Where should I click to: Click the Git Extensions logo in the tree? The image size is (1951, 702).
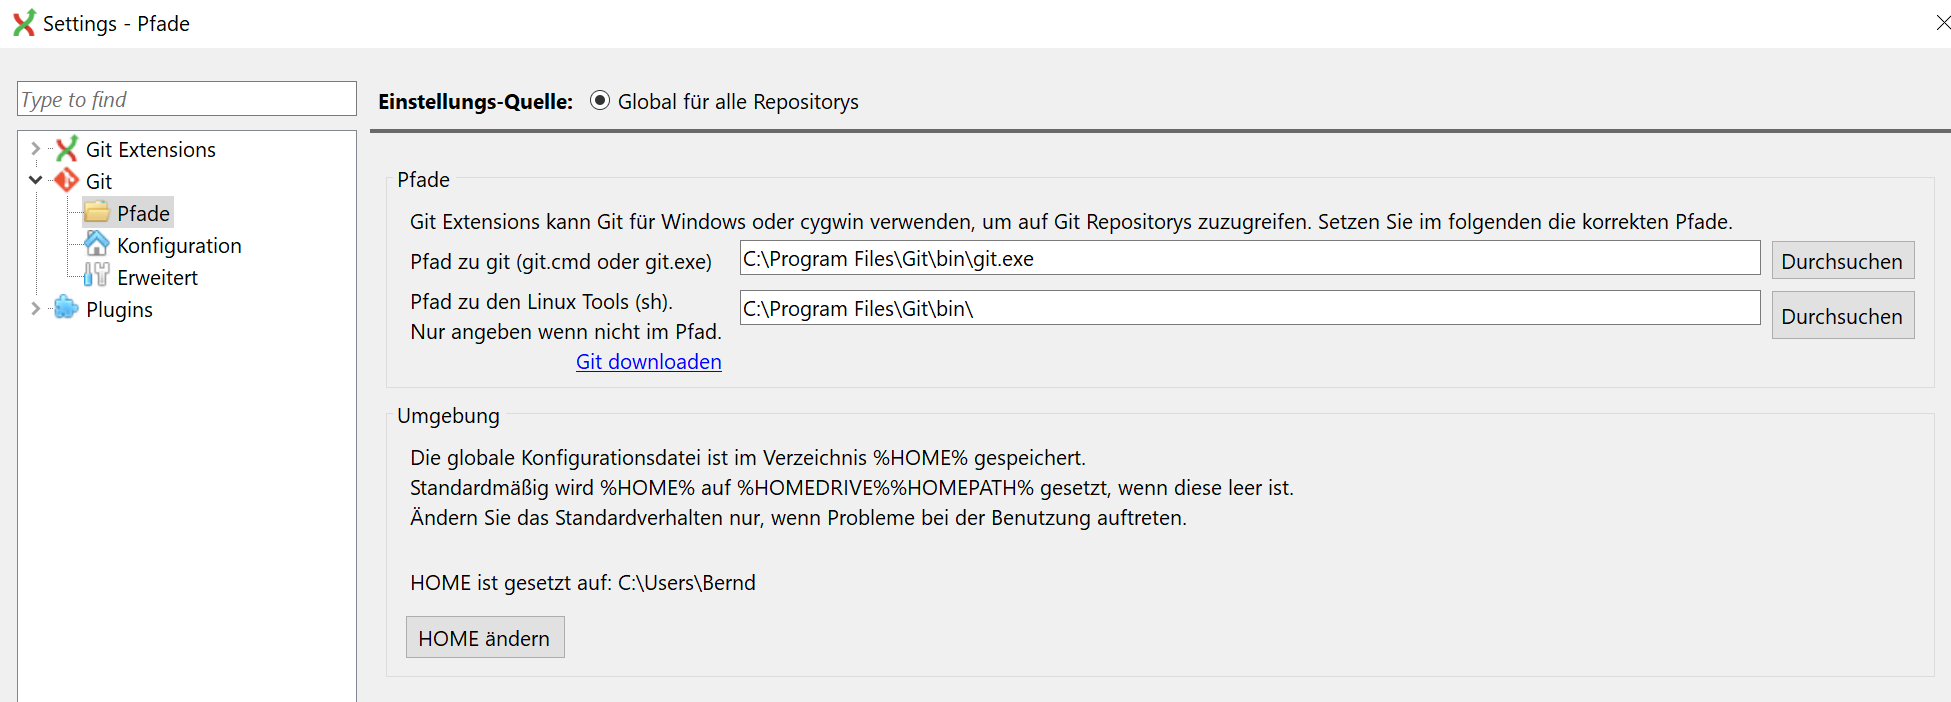tap(65, 148)
